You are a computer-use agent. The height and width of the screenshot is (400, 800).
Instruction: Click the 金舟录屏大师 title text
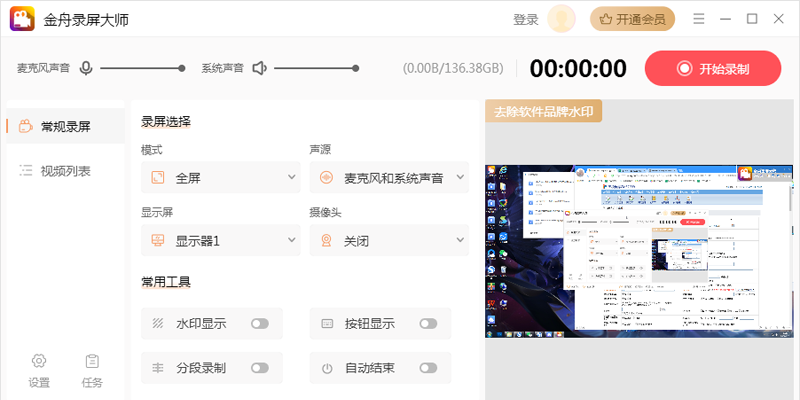[x=86, y=19]
